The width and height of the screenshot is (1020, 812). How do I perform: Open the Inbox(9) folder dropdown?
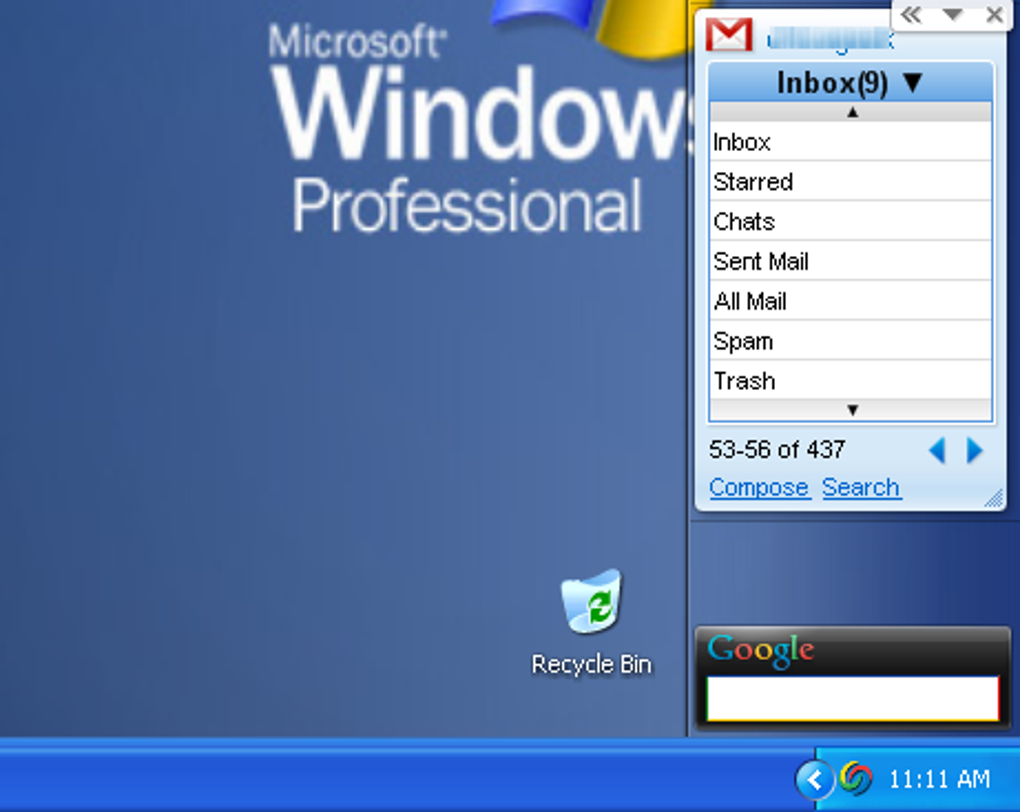click(851, 83)
